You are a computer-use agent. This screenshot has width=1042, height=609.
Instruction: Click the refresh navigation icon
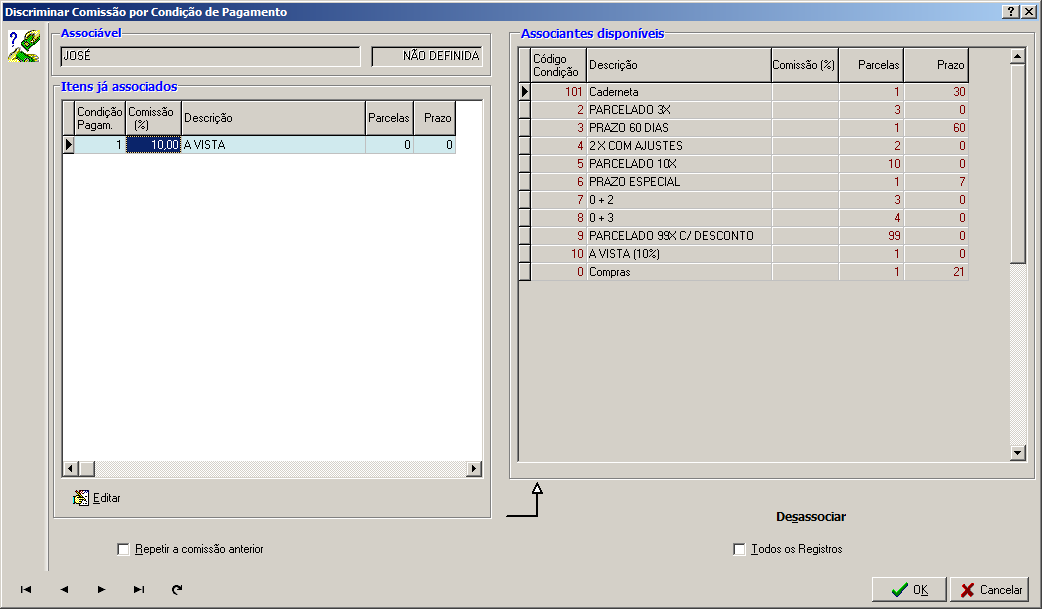pos(177,590)
